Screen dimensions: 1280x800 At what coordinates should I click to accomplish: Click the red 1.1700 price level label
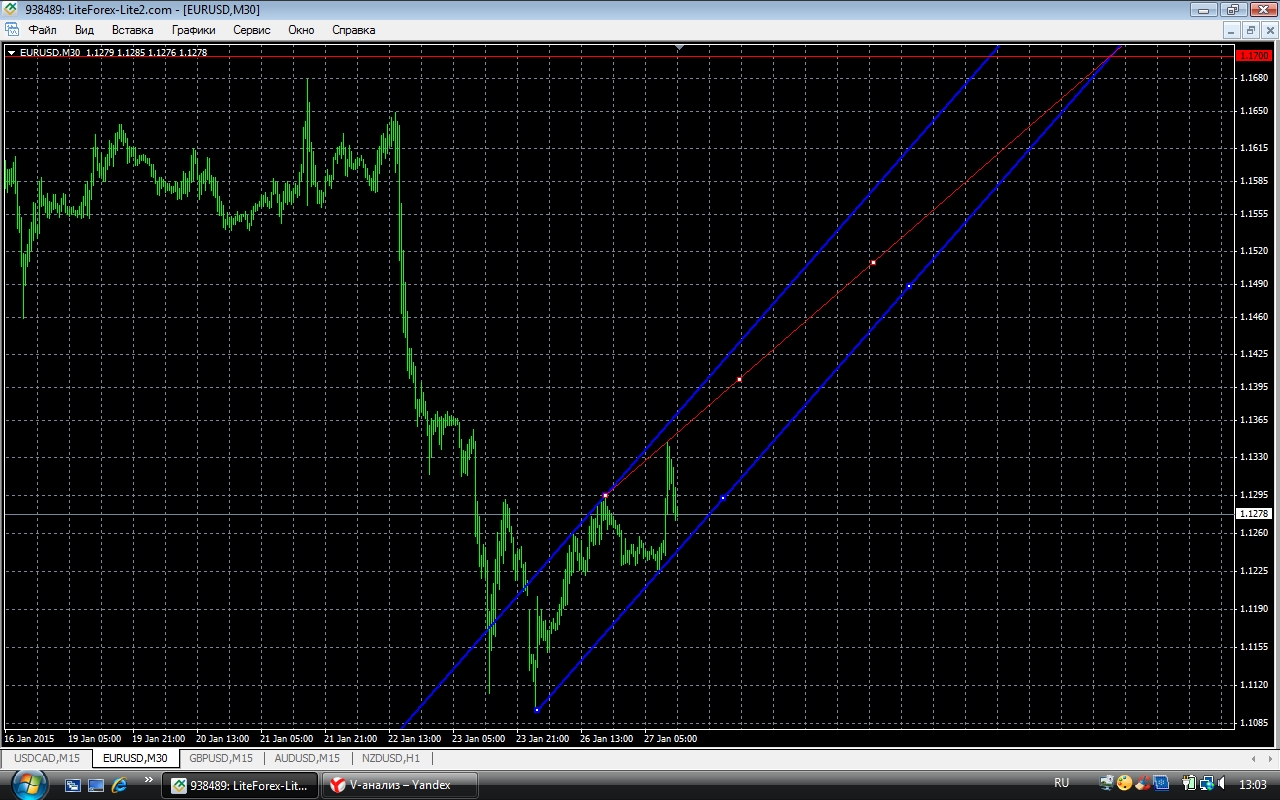tap(1253, 56)
